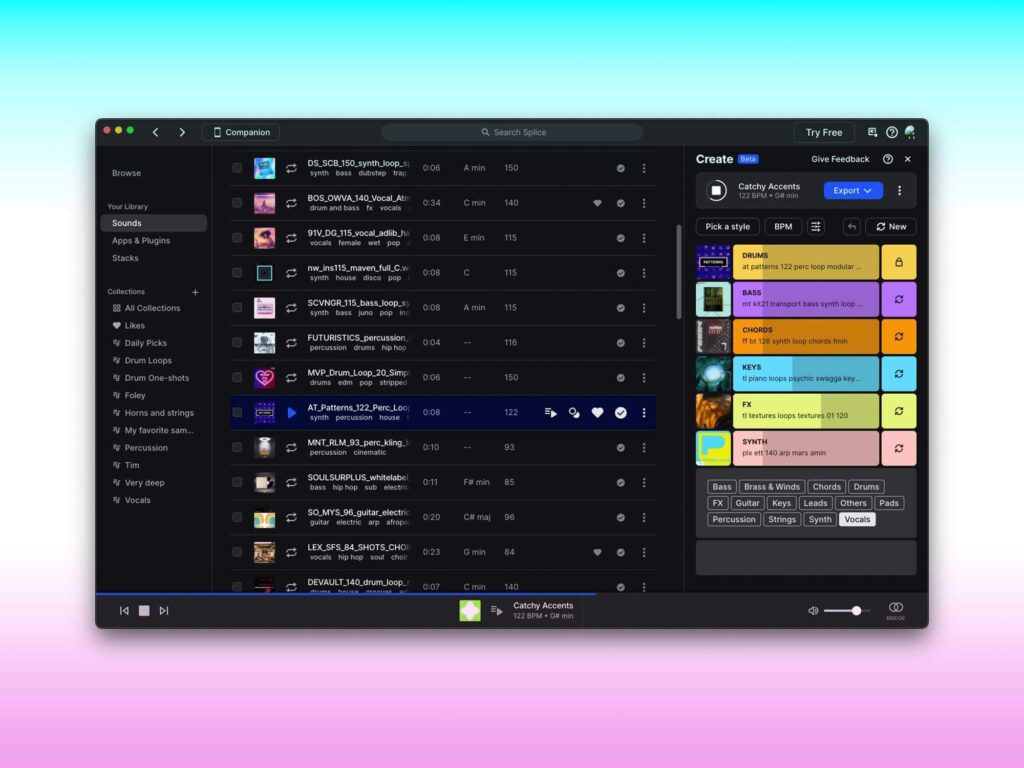The image size is (1024, 768).
Task: Tick checkbox for SCVNGR_115_bass_loop row
Action: click(x=237, y=308)
